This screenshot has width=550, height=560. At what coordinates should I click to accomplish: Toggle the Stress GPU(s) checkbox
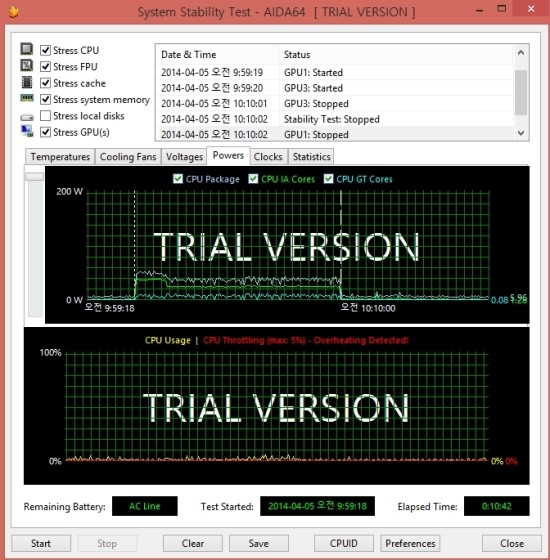pyautogui.click(x=45, y=132)
